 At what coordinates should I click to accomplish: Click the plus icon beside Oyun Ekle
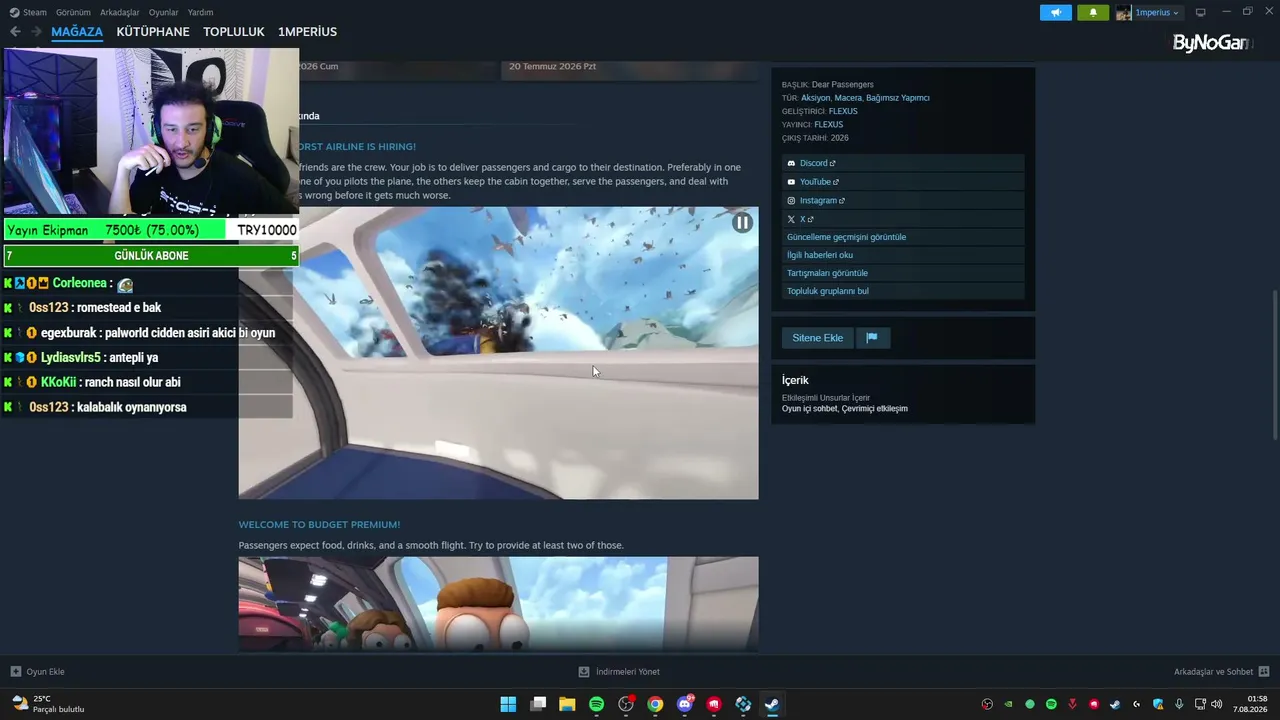[15, 672]
